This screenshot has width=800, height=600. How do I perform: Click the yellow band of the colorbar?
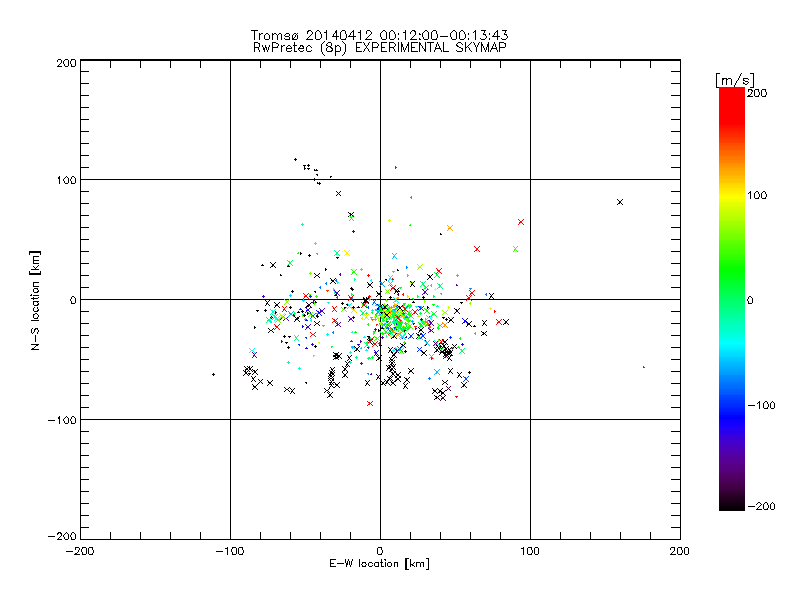tap(732, 195)
